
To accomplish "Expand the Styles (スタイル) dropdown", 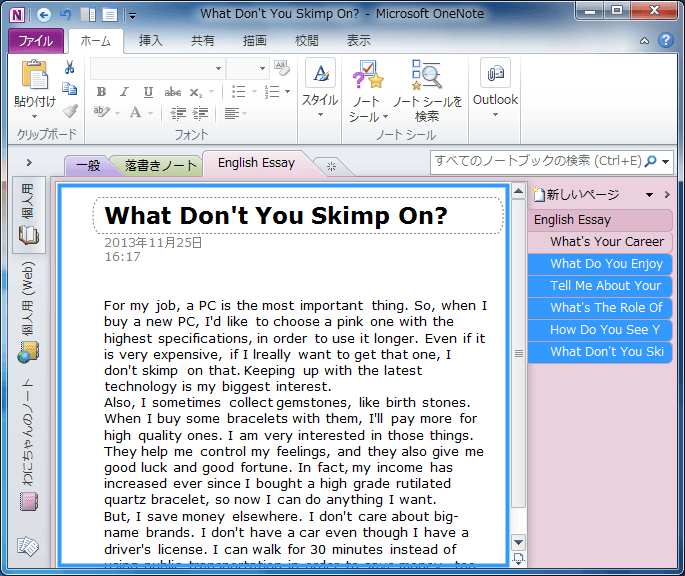I will [320, 114].
